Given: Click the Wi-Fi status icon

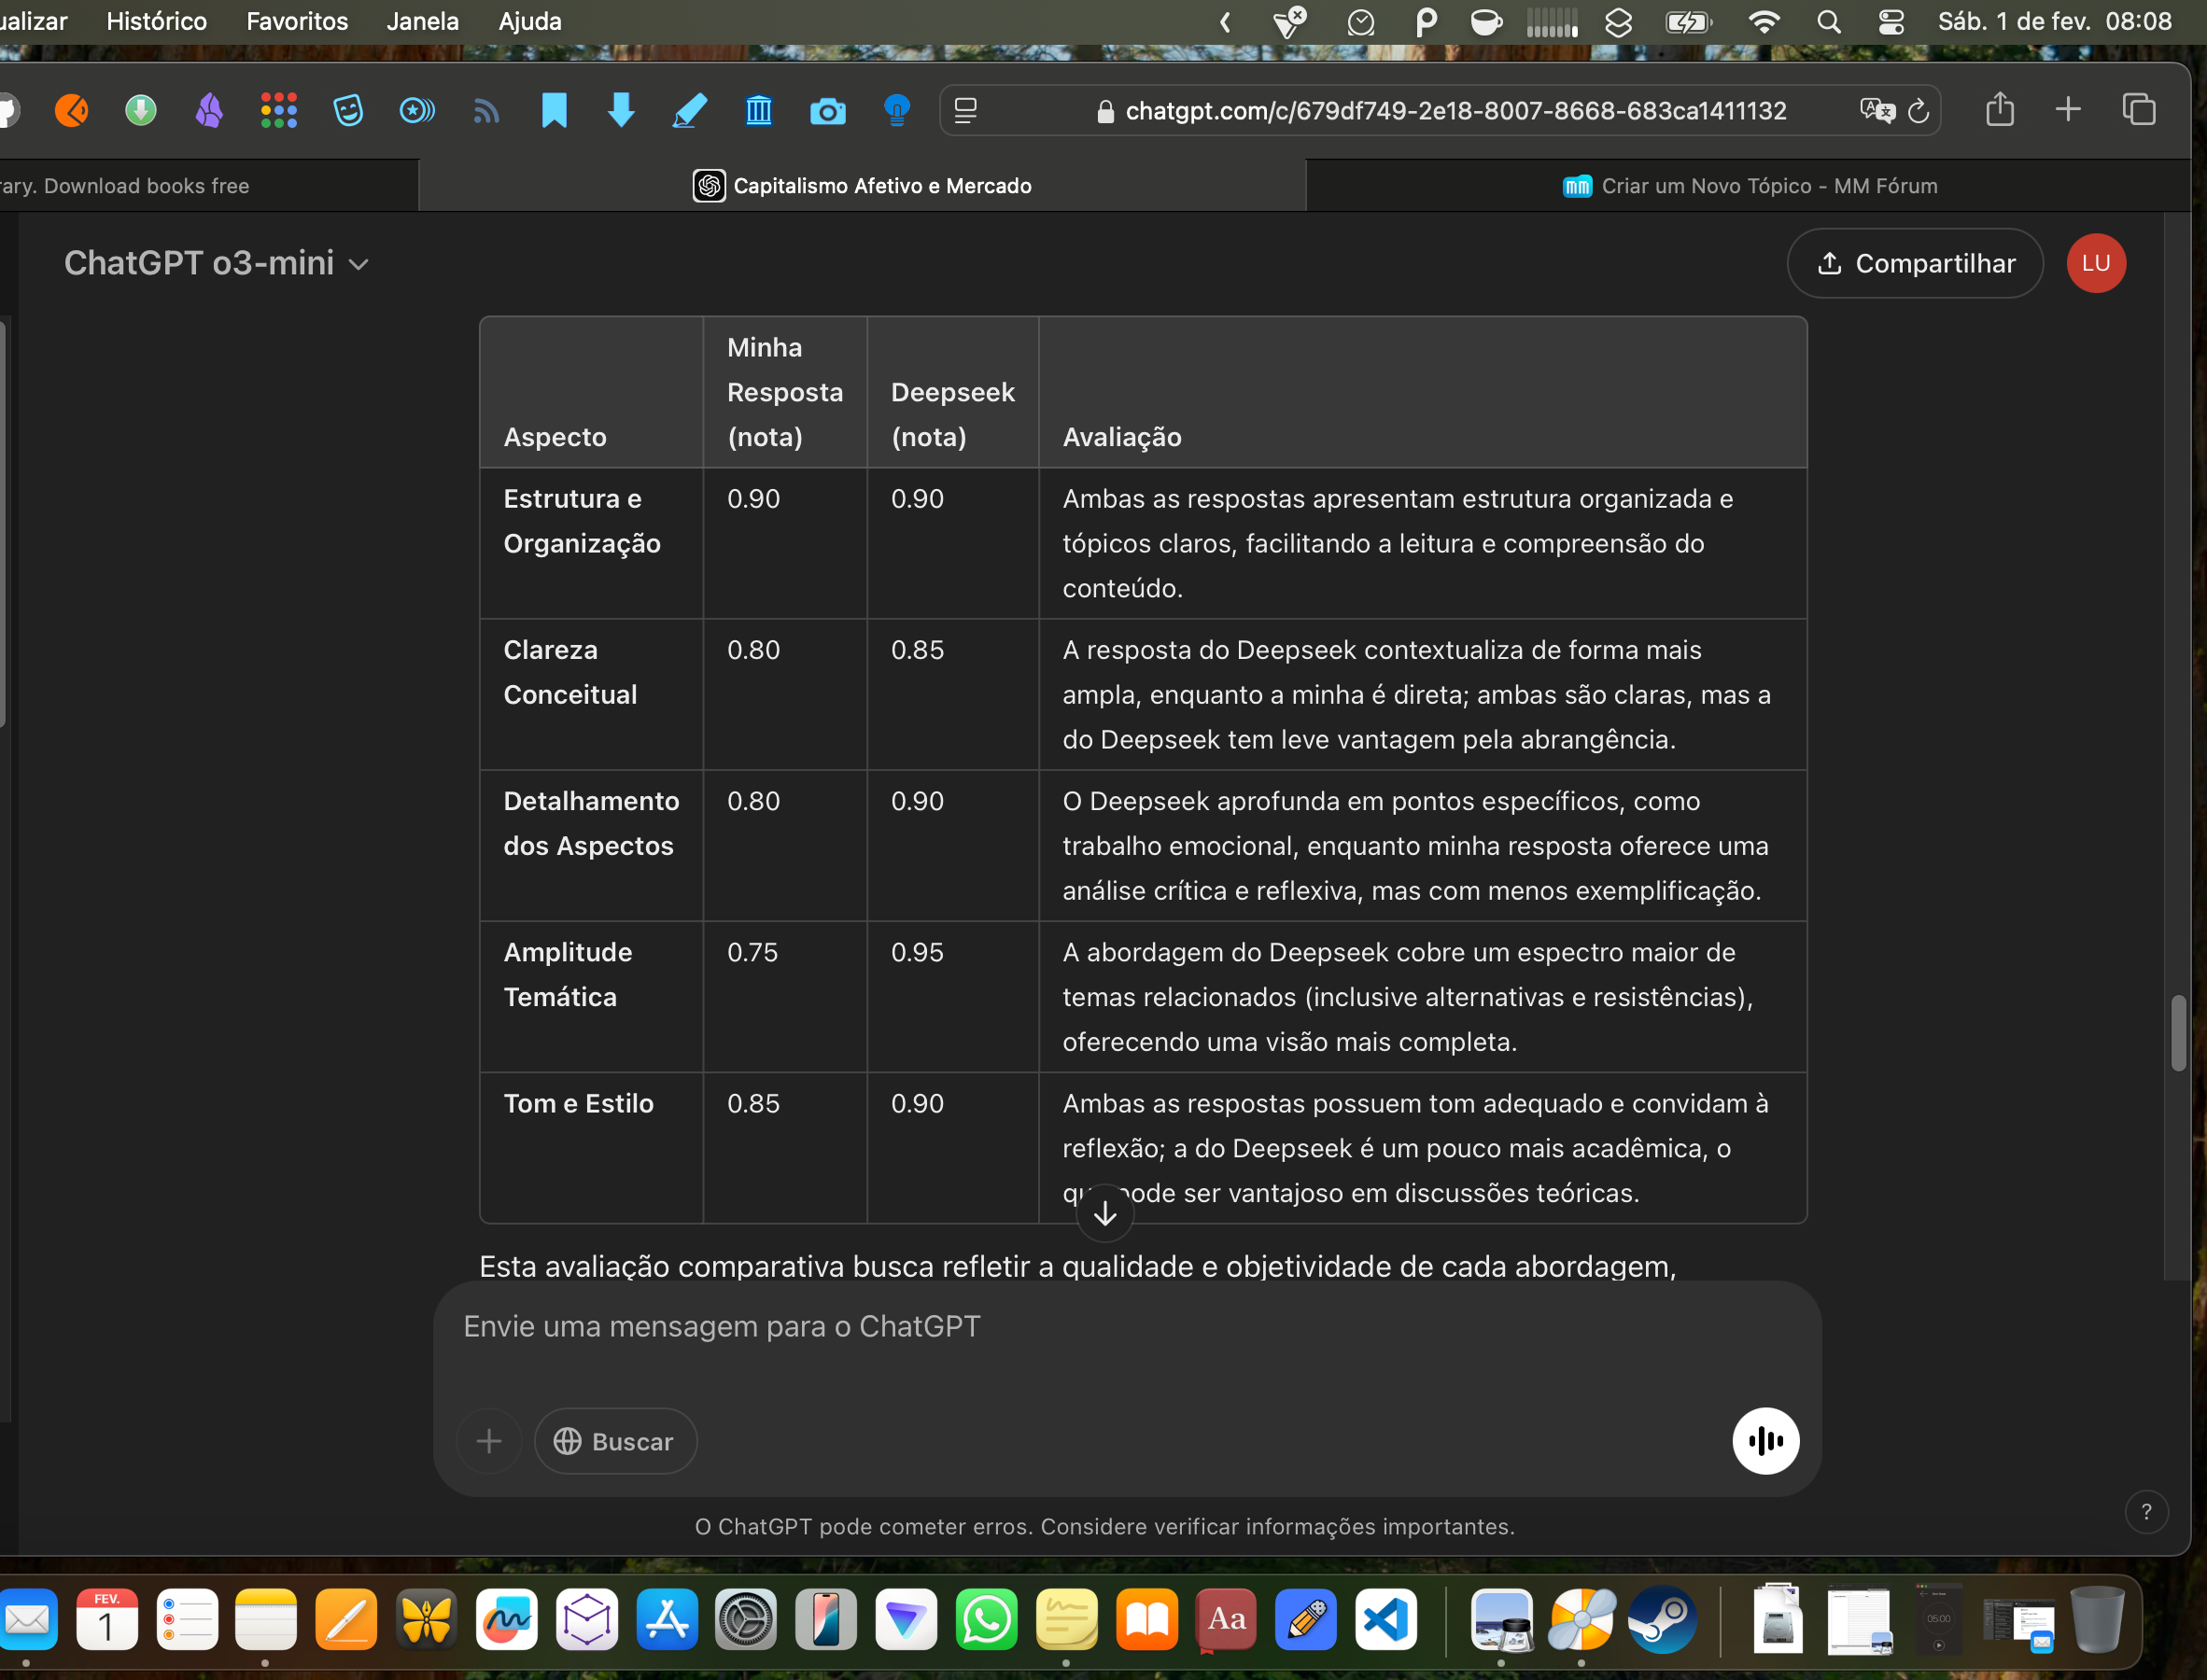Looking at the screenshot, I should pos(1764,22).
